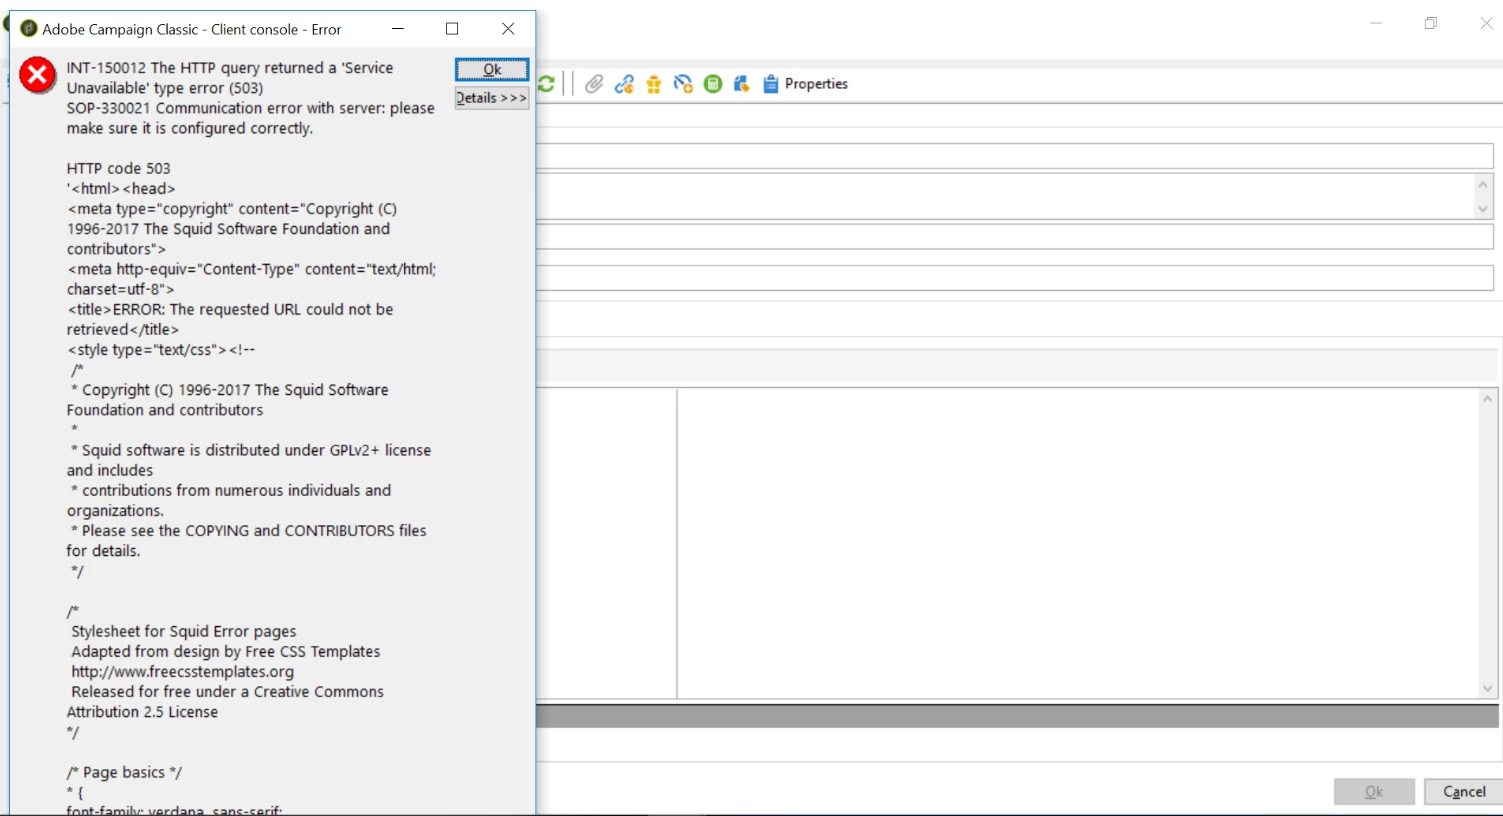
Task: Click the blue document with tag icon
Action: 742,84
